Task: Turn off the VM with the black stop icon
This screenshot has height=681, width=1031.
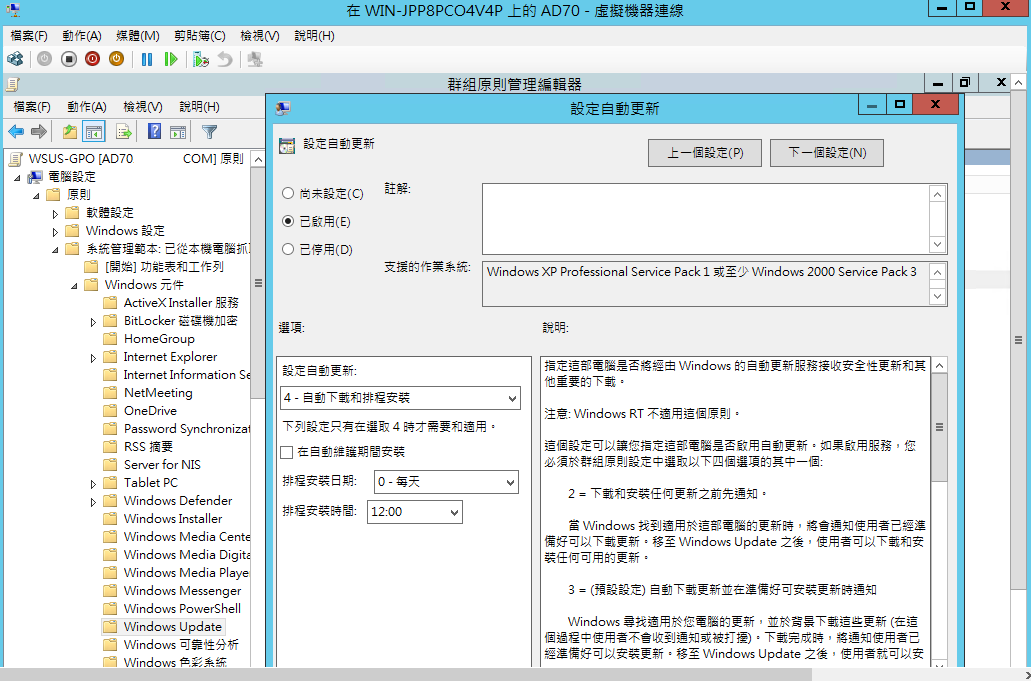Action: [x=68, y=59]
